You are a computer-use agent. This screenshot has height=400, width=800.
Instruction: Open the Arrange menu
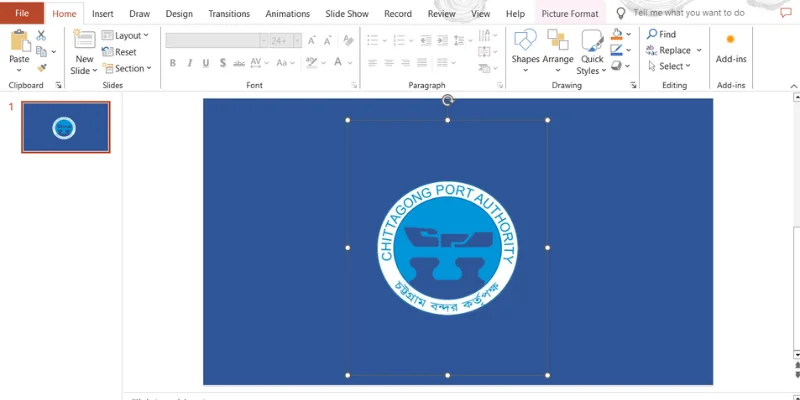click(x=558, y=50)
